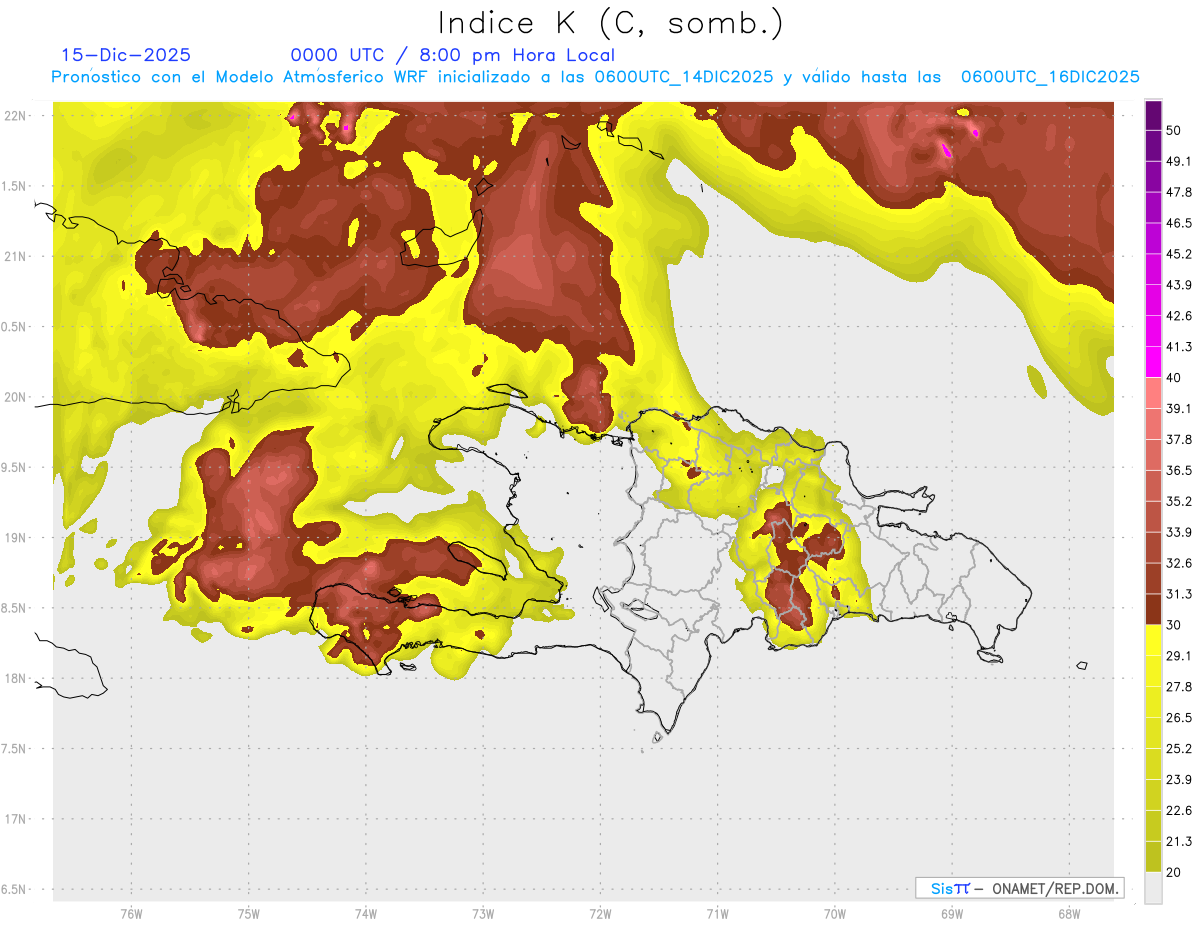Click the '40' legend value

[x=1175, y=378]
